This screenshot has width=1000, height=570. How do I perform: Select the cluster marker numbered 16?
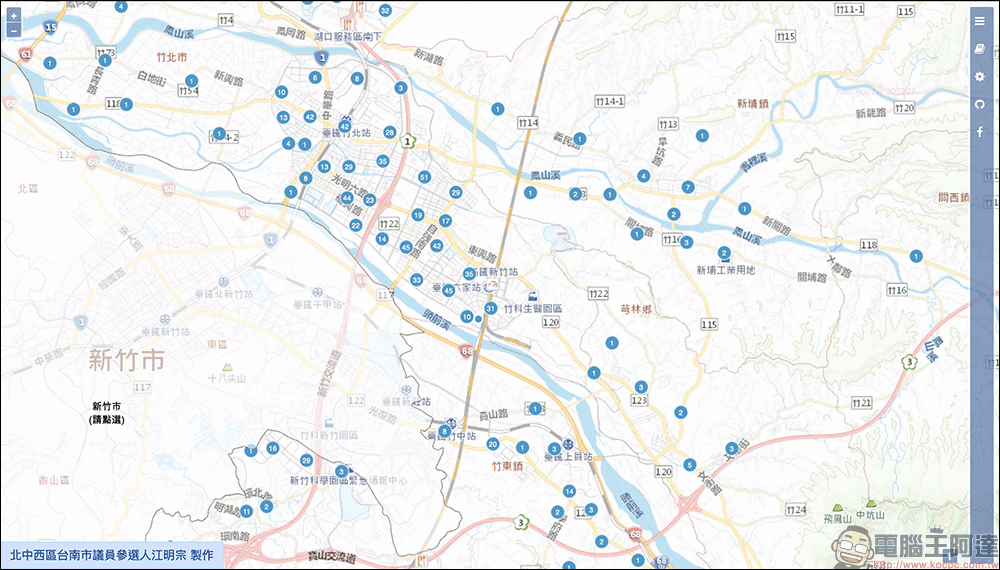point(272,449)
